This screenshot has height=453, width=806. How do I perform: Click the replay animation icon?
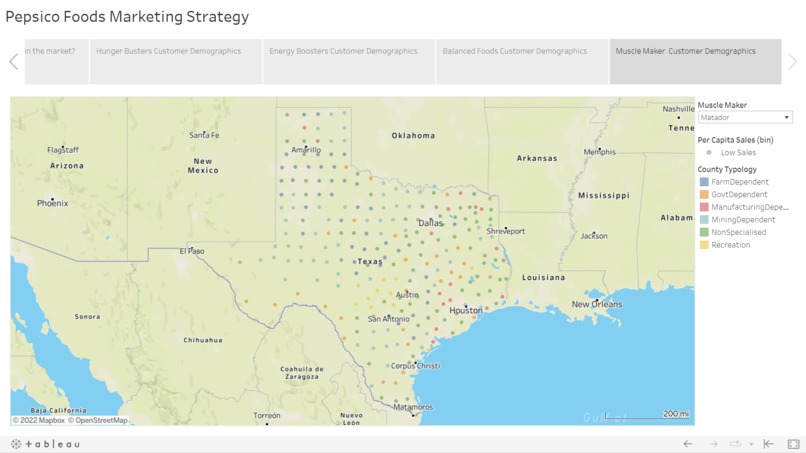pyautogui.click(x=736, y=444)
